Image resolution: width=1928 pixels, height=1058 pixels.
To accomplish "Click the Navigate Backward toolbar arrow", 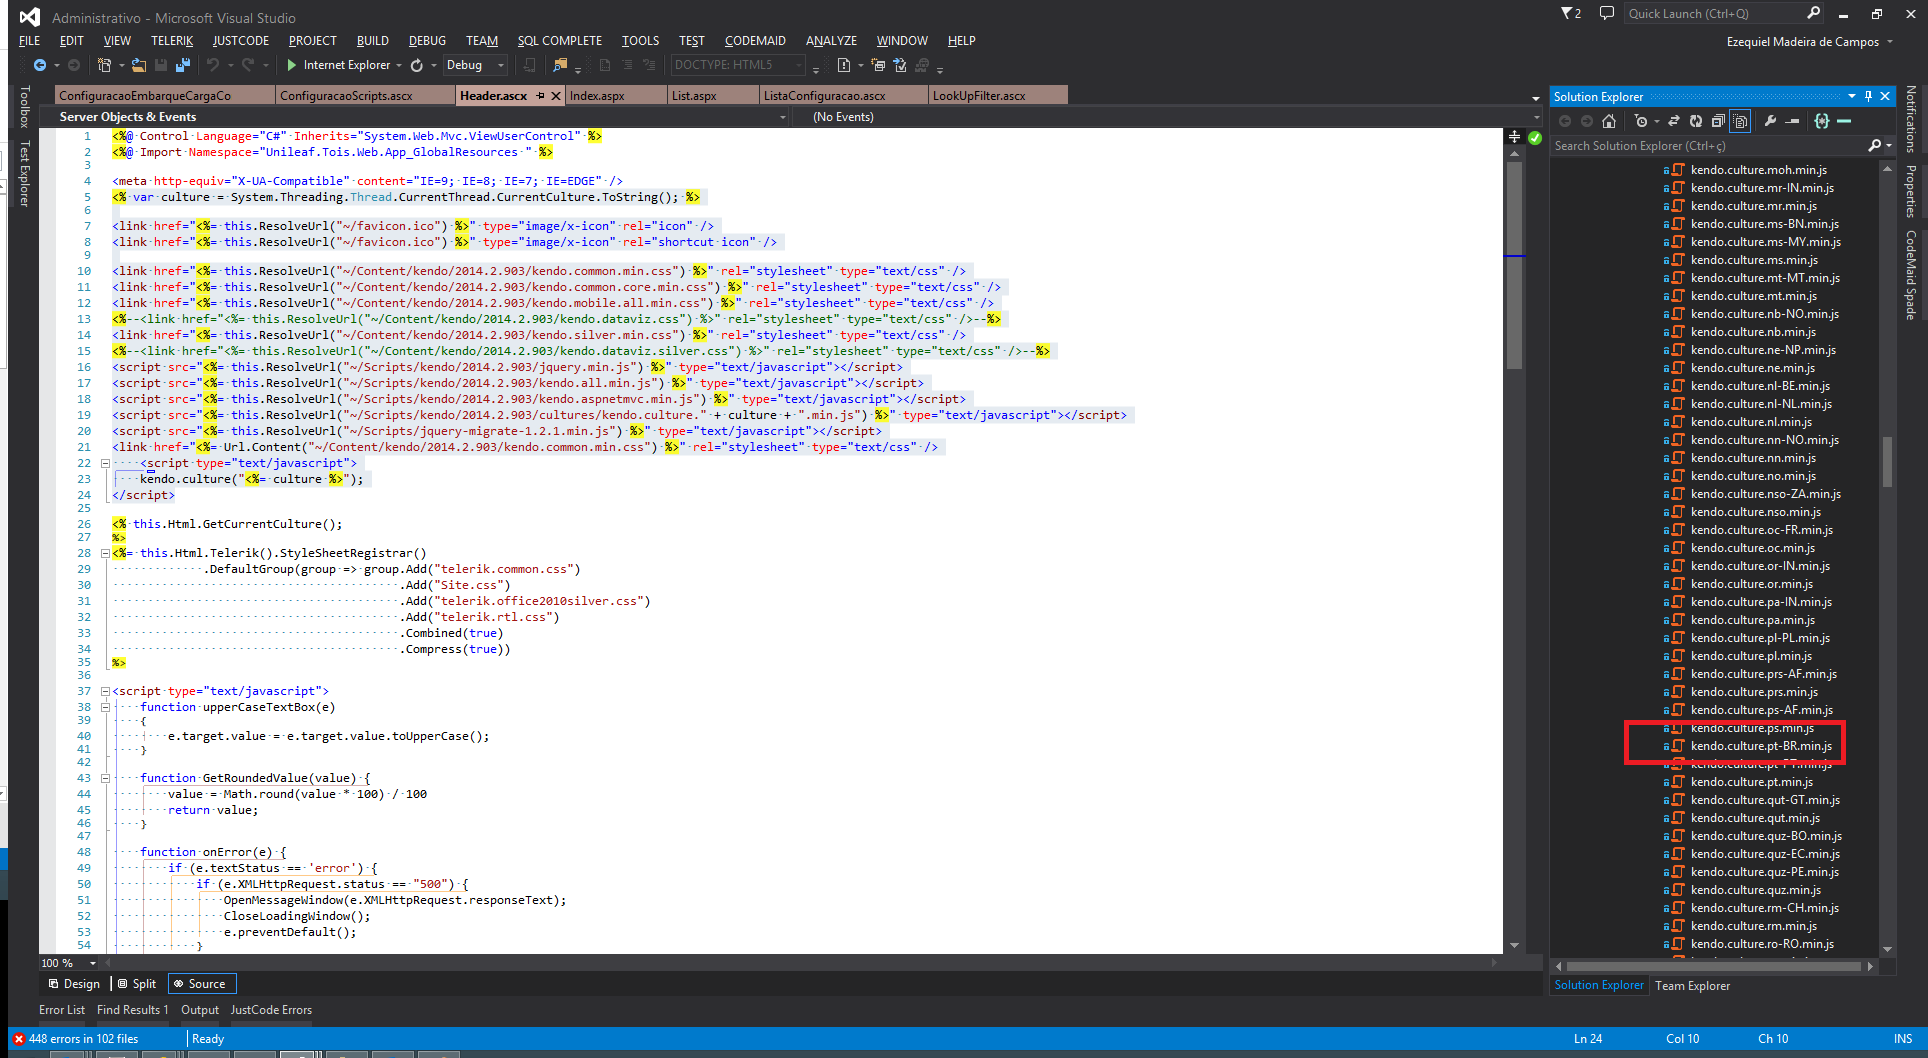I will pos(40,65).
